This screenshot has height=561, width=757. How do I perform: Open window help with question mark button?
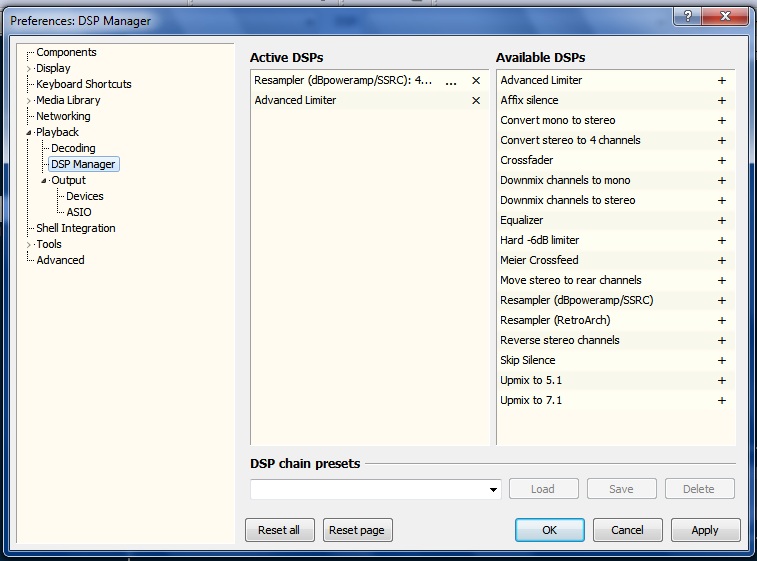tap(687, 16)
